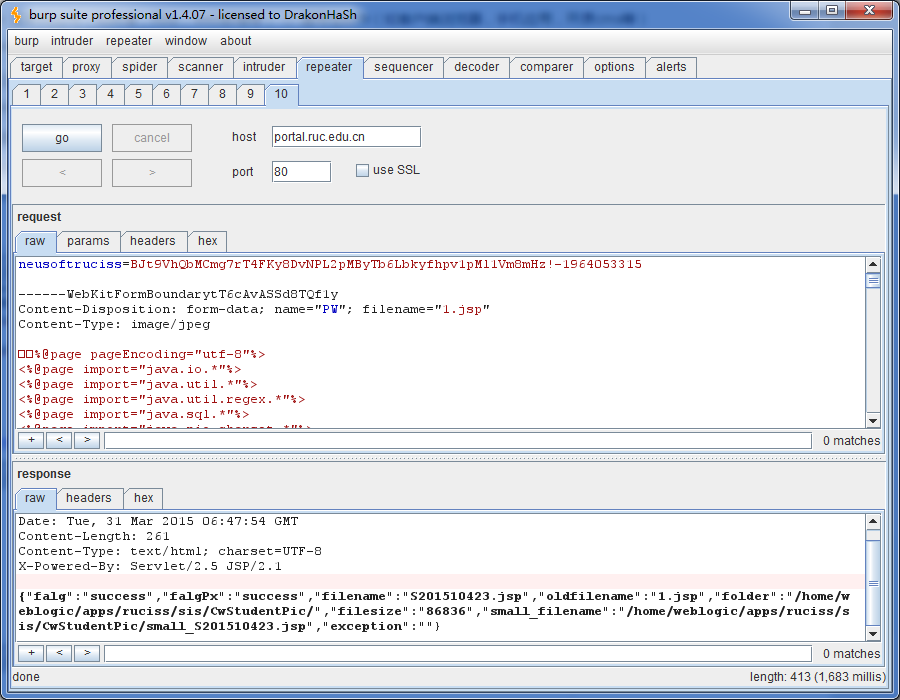Image resolution: width=900 pixels, height=700 pixels.
Task: Click response search plus options button
Action: [x=32, y=654]
